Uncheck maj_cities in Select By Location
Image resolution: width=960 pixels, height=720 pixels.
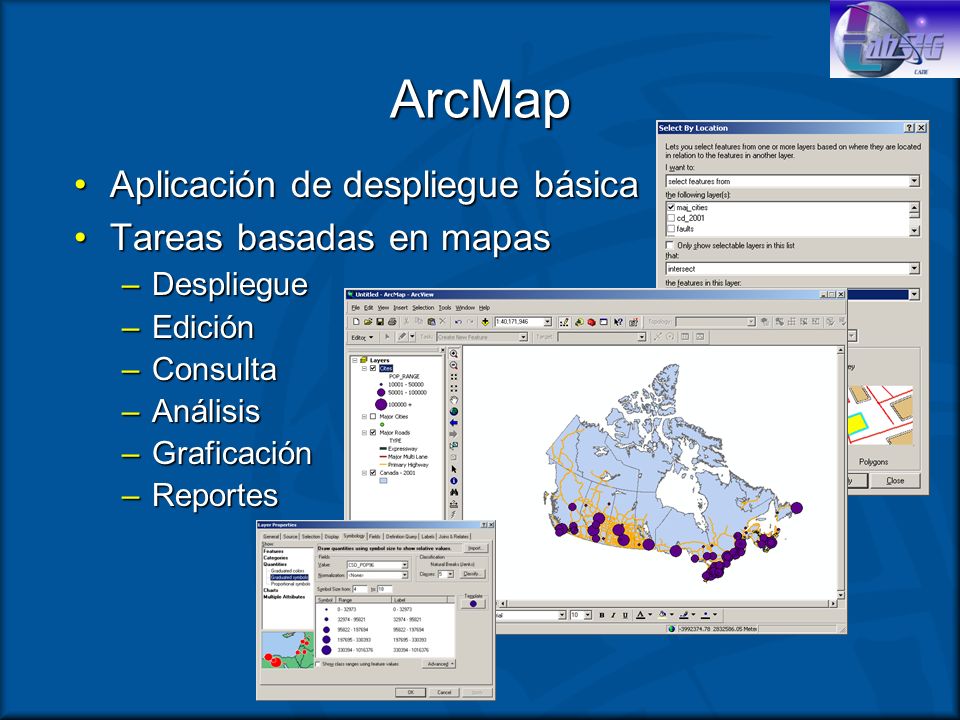pyautogui.click(x=671, y=208)
